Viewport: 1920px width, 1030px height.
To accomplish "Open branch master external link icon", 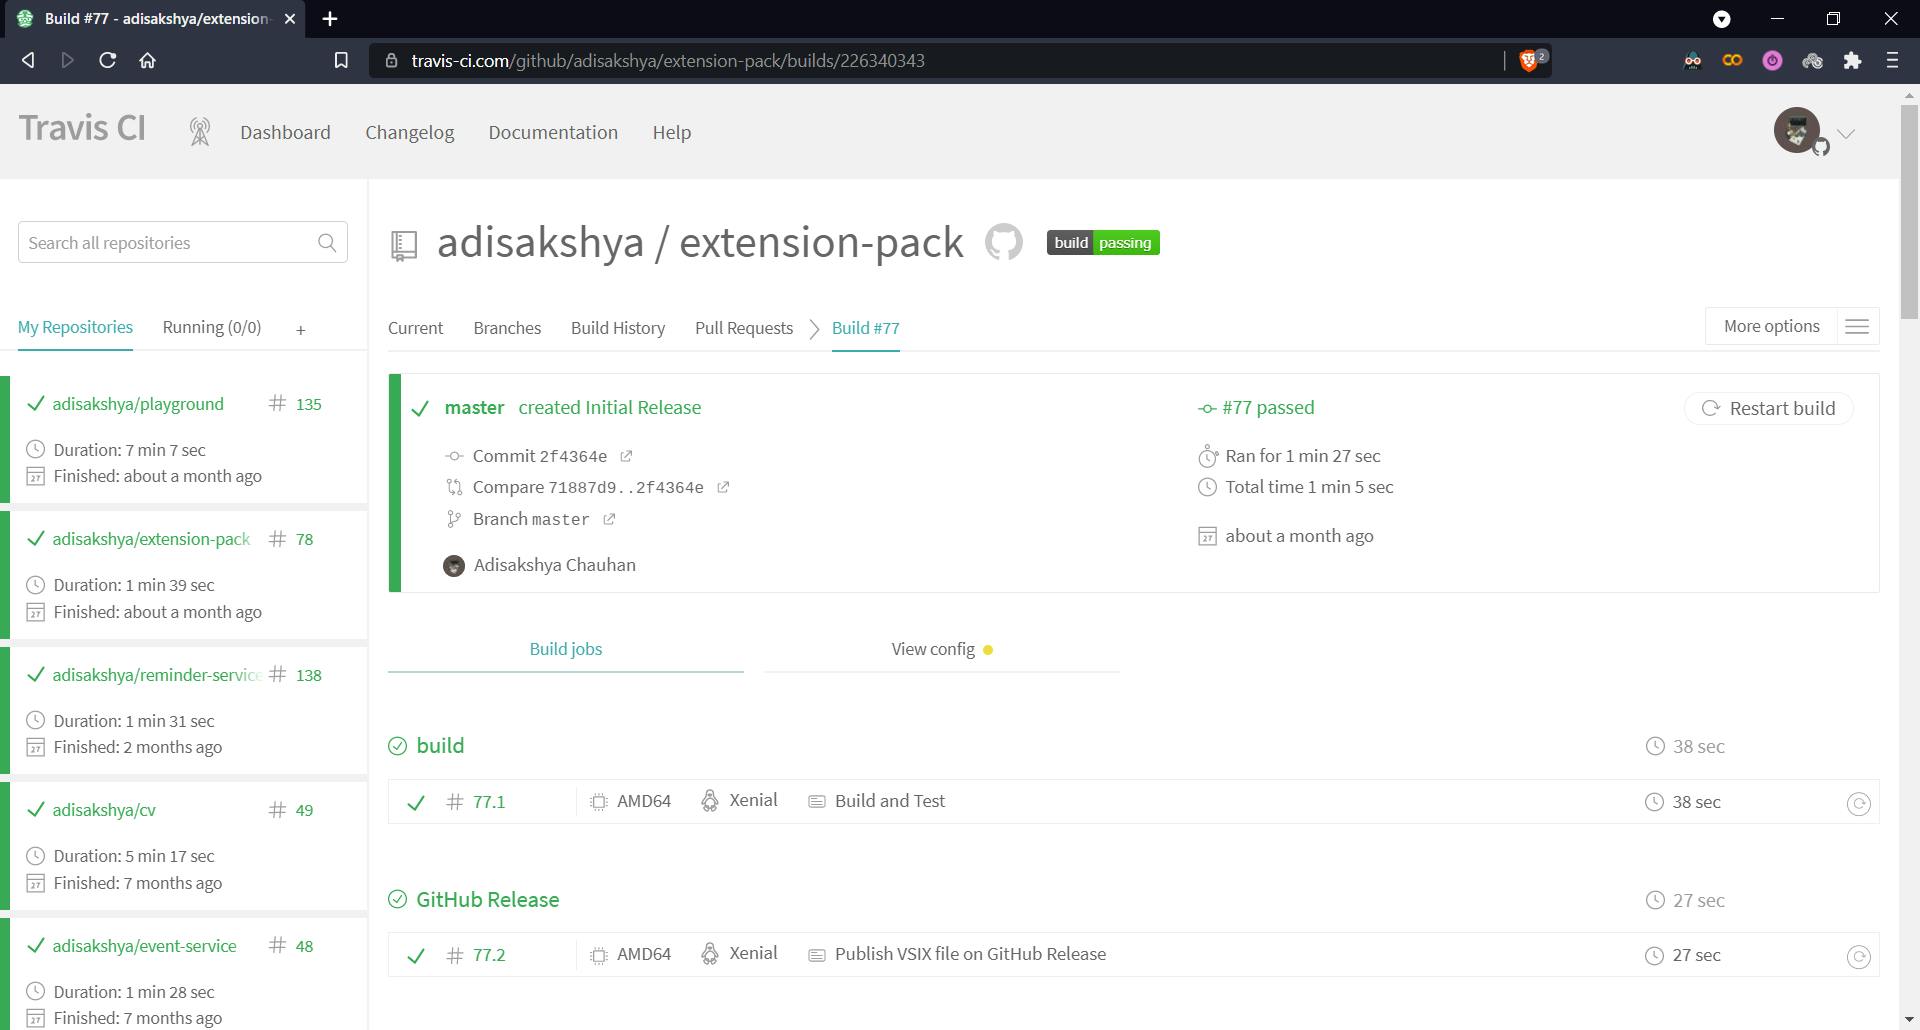I will pyautogui.click(x=610, y=519).
